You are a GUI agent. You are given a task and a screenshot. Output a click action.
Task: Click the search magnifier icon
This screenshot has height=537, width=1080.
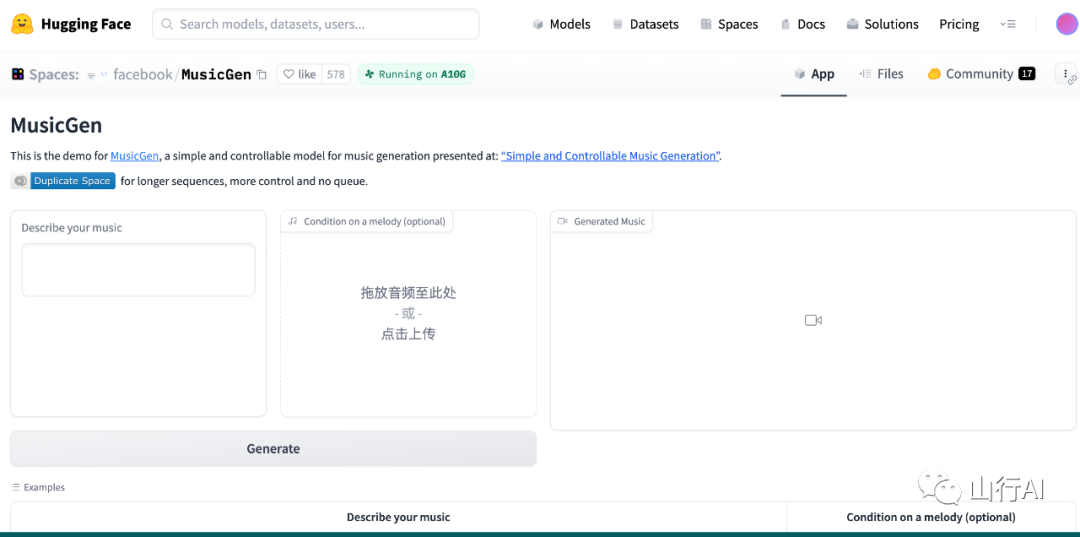coord(167,24)
